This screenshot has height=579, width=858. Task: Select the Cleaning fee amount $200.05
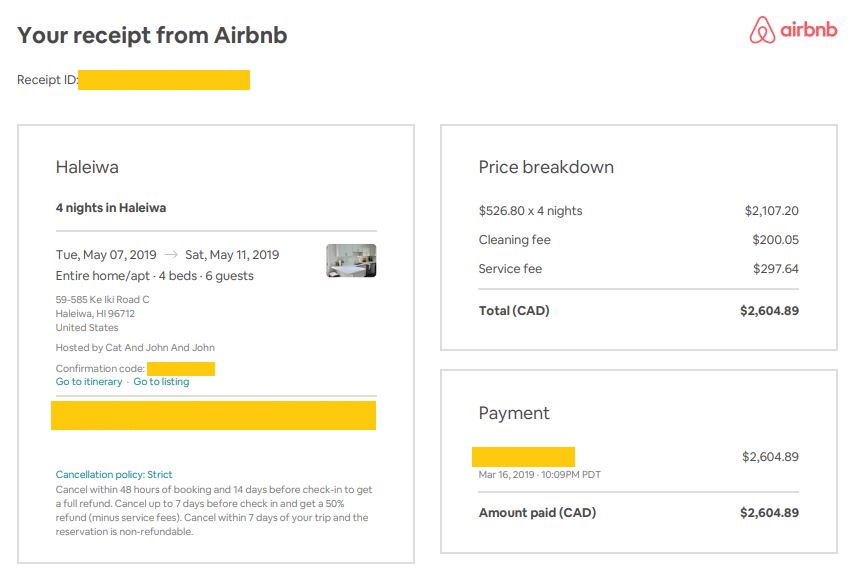tap(775, 240)
